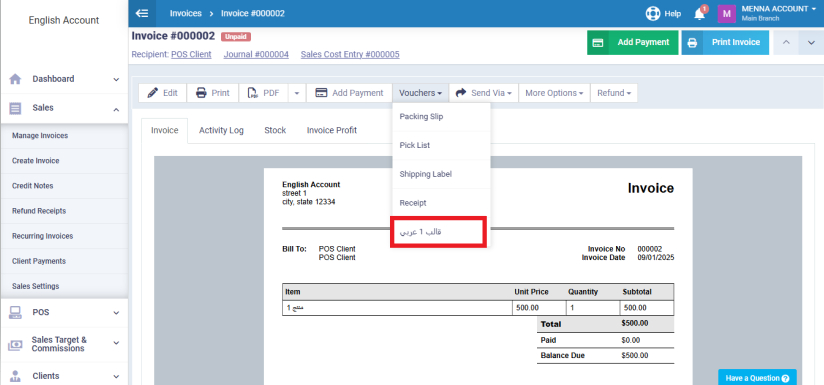Click the Have a Question button

point(757,378)
